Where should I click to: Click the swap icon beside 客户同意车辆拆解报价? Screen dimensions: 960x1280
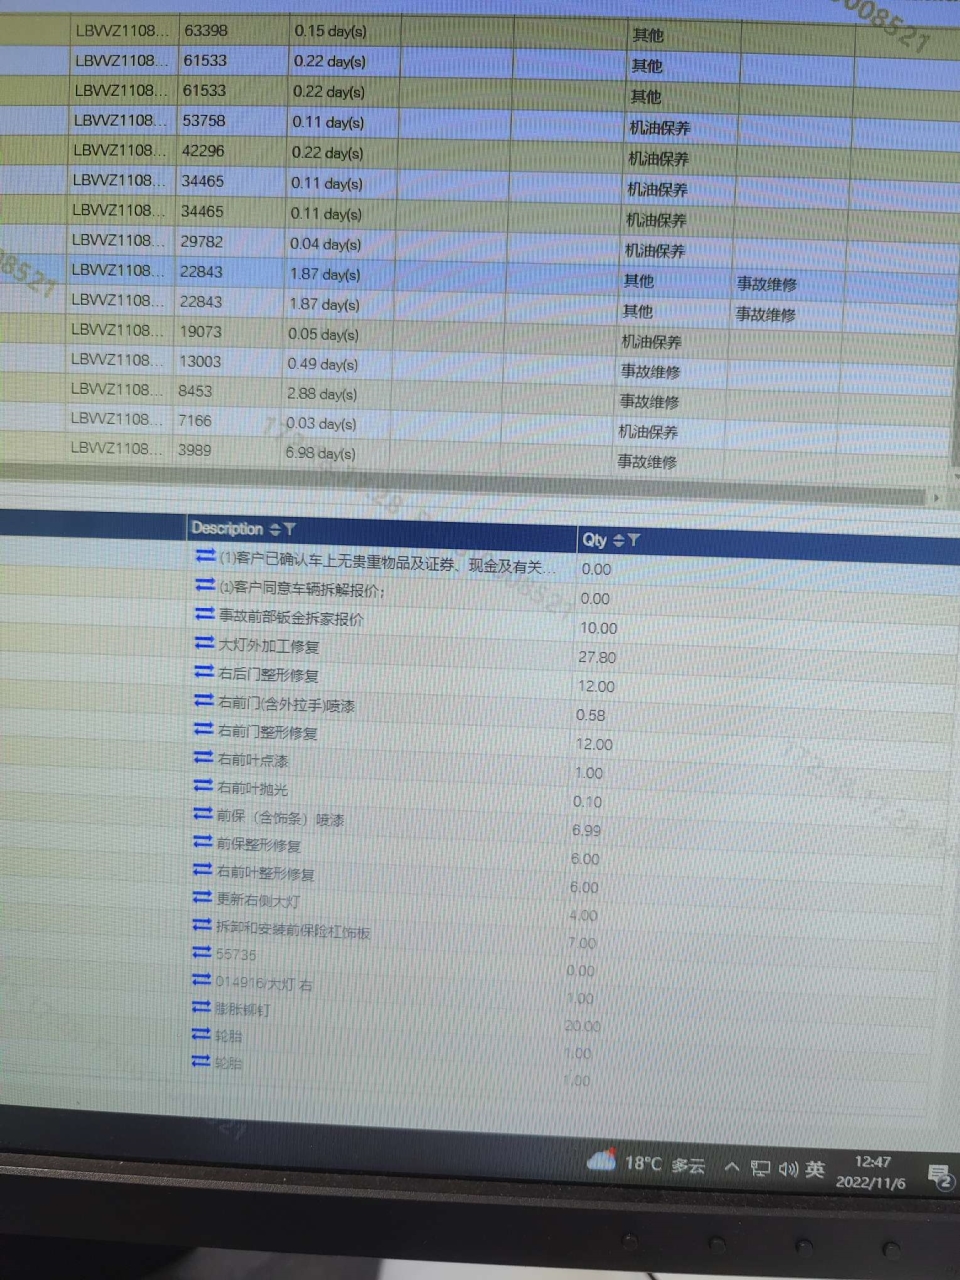tap(205, 584)
